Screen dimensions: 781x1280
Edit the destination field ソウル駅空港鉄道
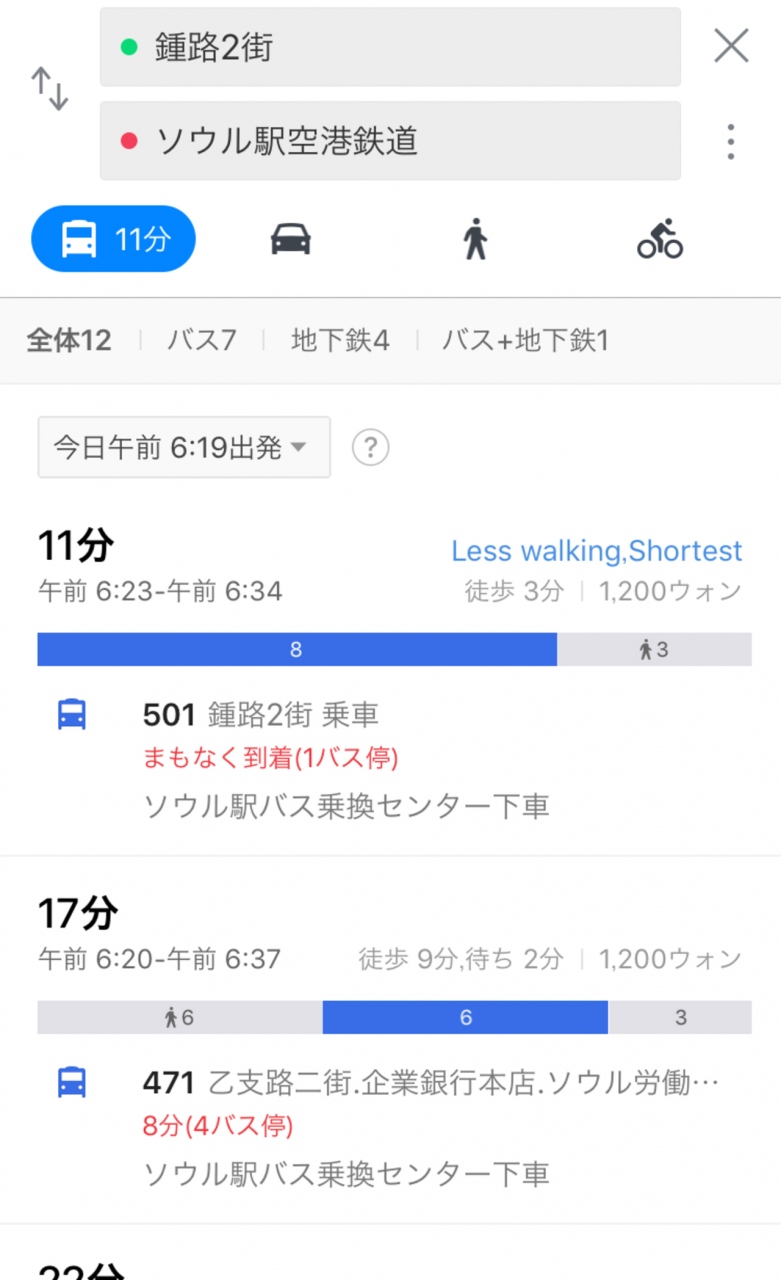(x=390, y=141)
